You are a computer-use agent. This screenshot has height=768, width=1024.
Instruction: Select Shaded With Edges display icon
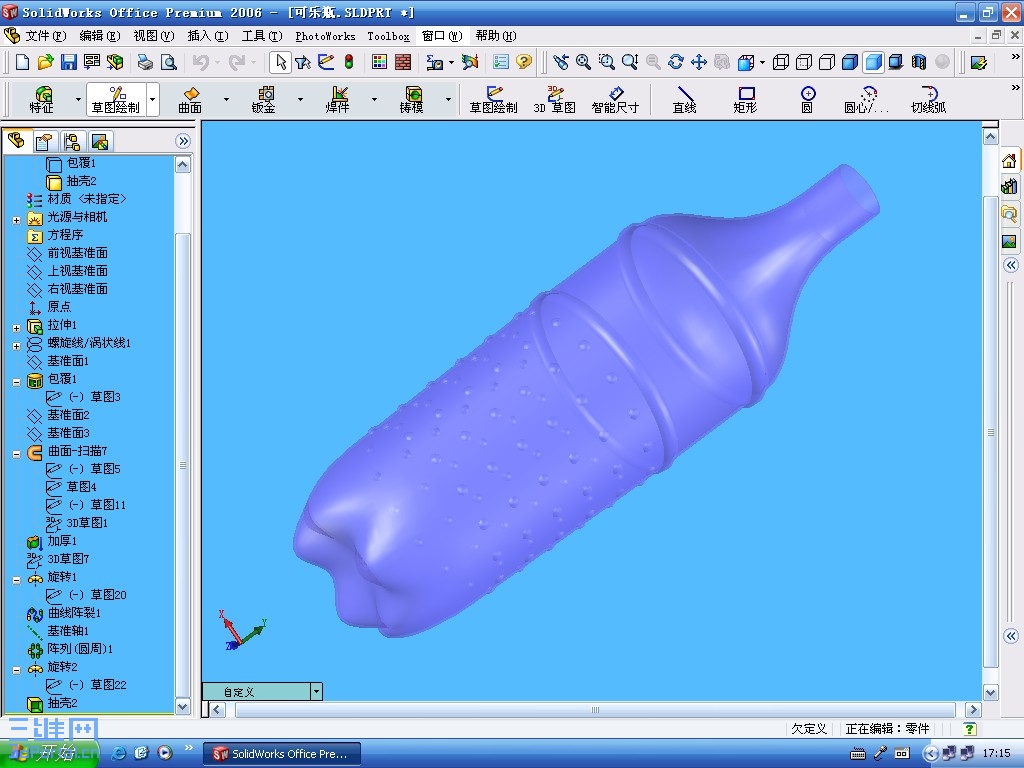[850, 62]
